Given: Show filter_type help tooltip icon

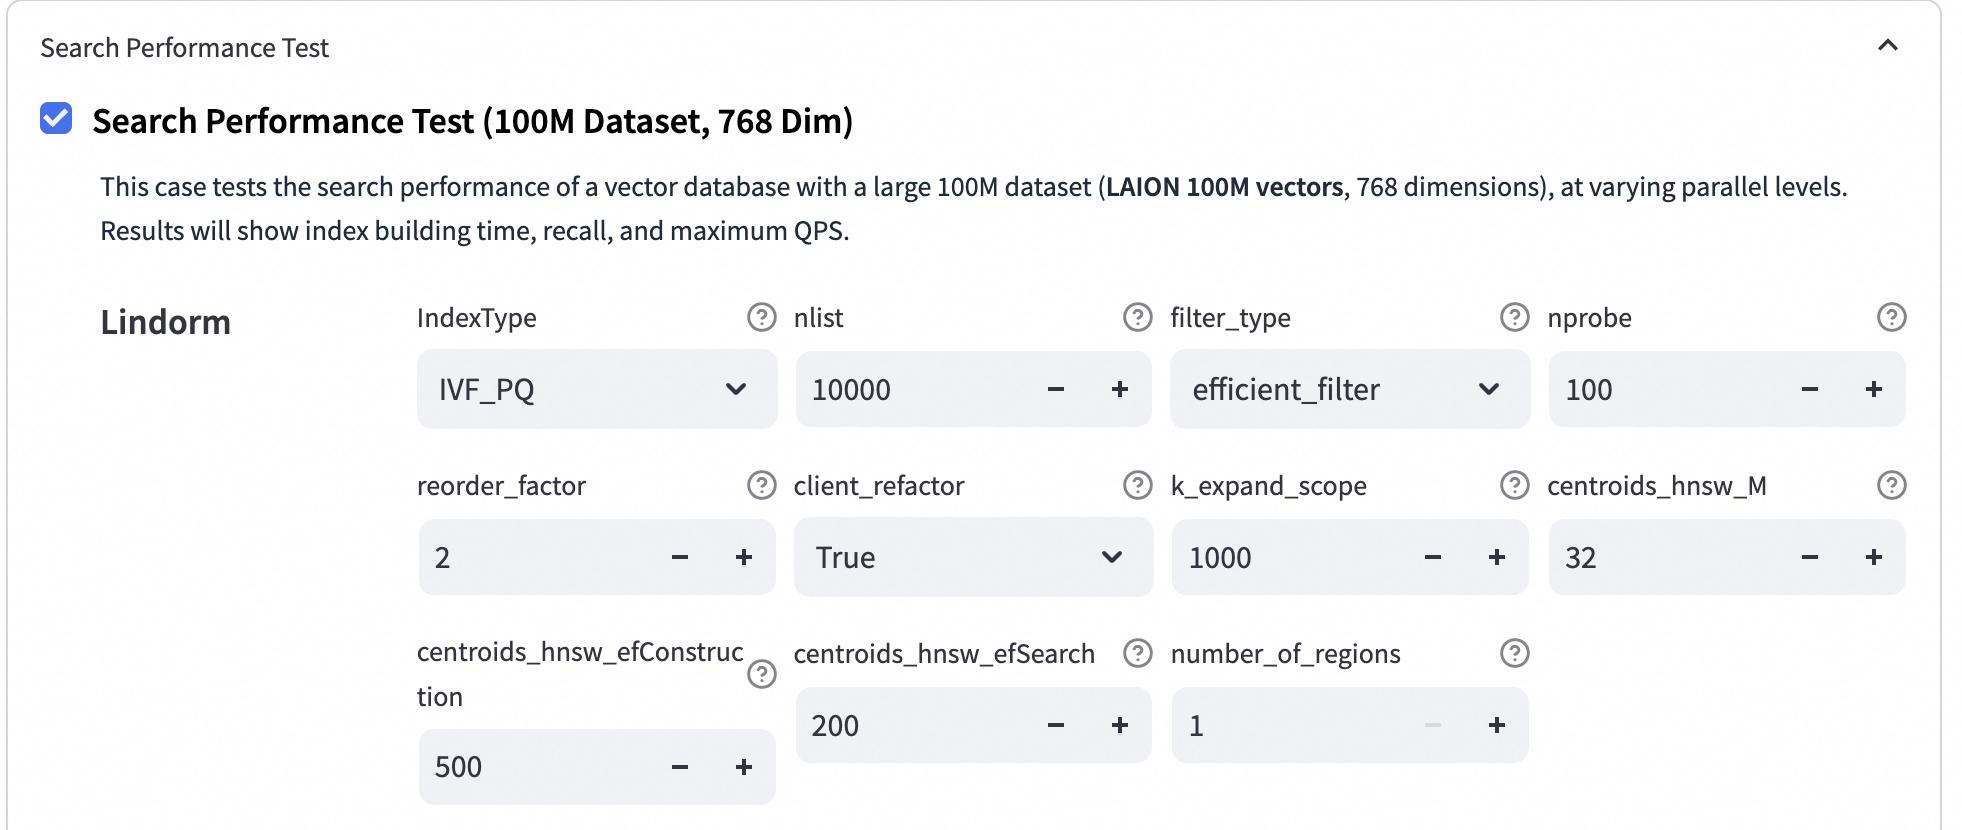Looking at the screenshot, I should [x=1515, y=318].
